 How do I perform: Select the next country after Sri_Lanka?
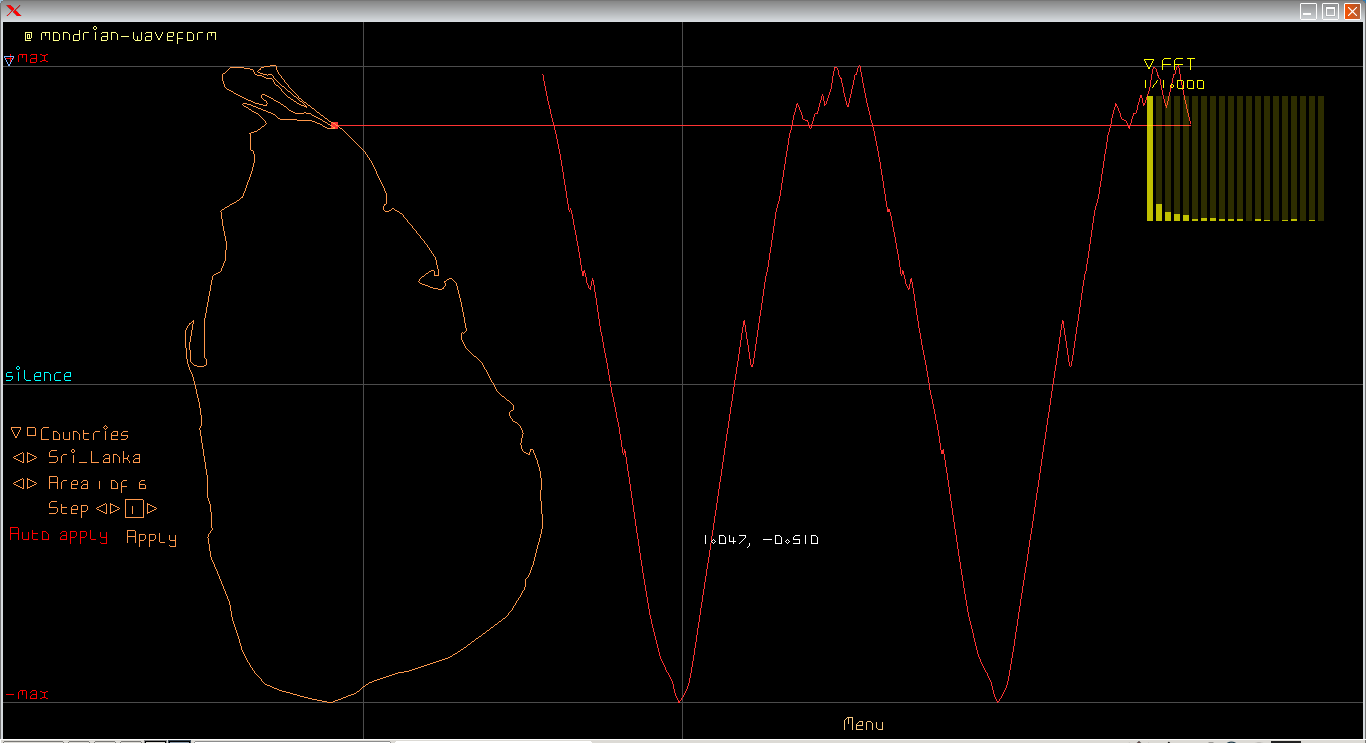click(32, 457)
